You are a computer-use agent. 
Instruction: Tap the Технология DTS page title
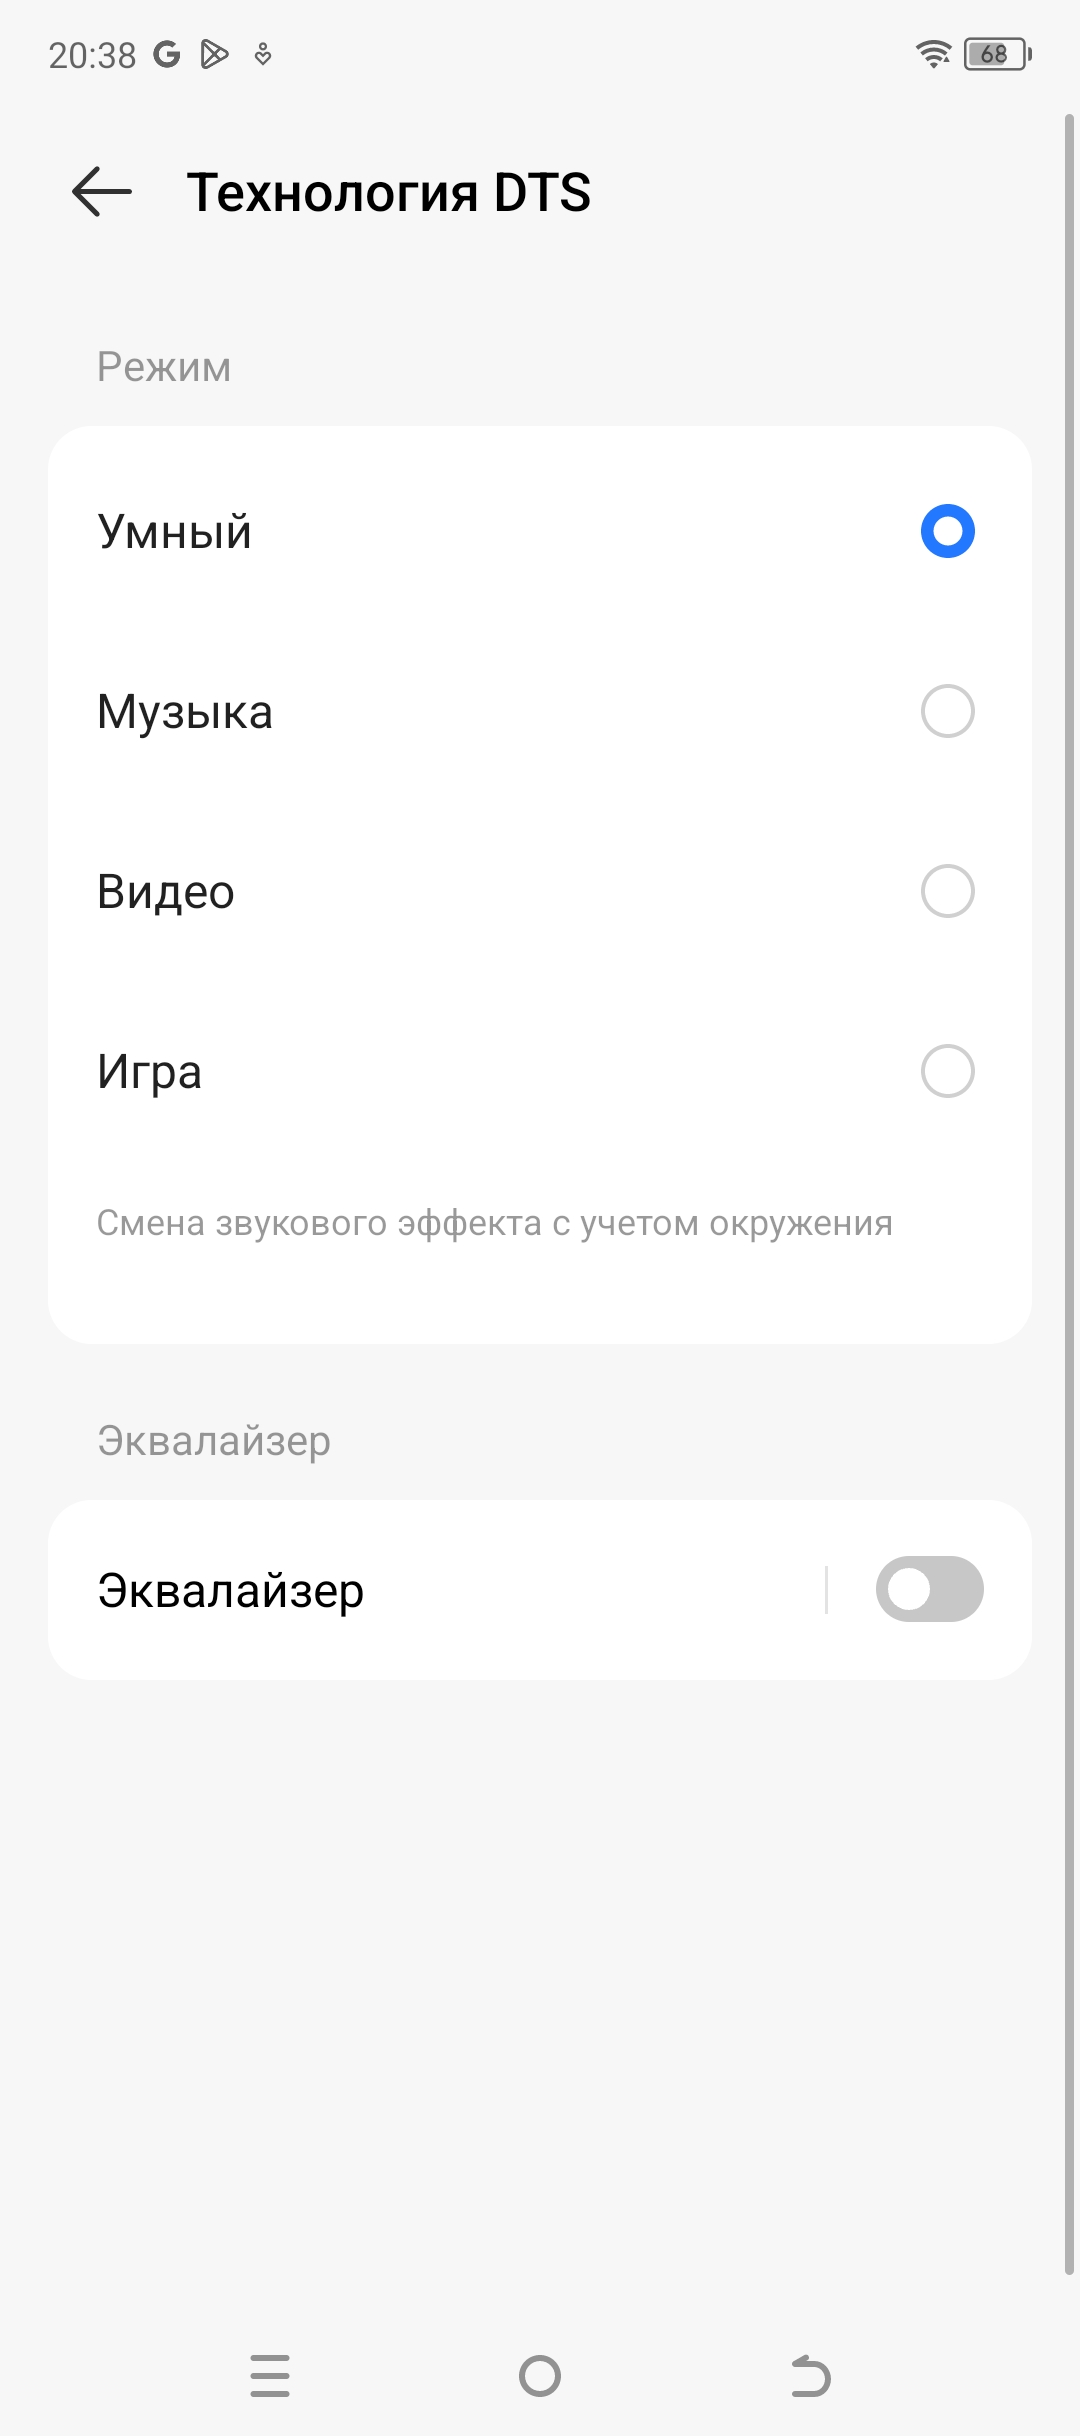pyautogui.click(x=389, y=192)
